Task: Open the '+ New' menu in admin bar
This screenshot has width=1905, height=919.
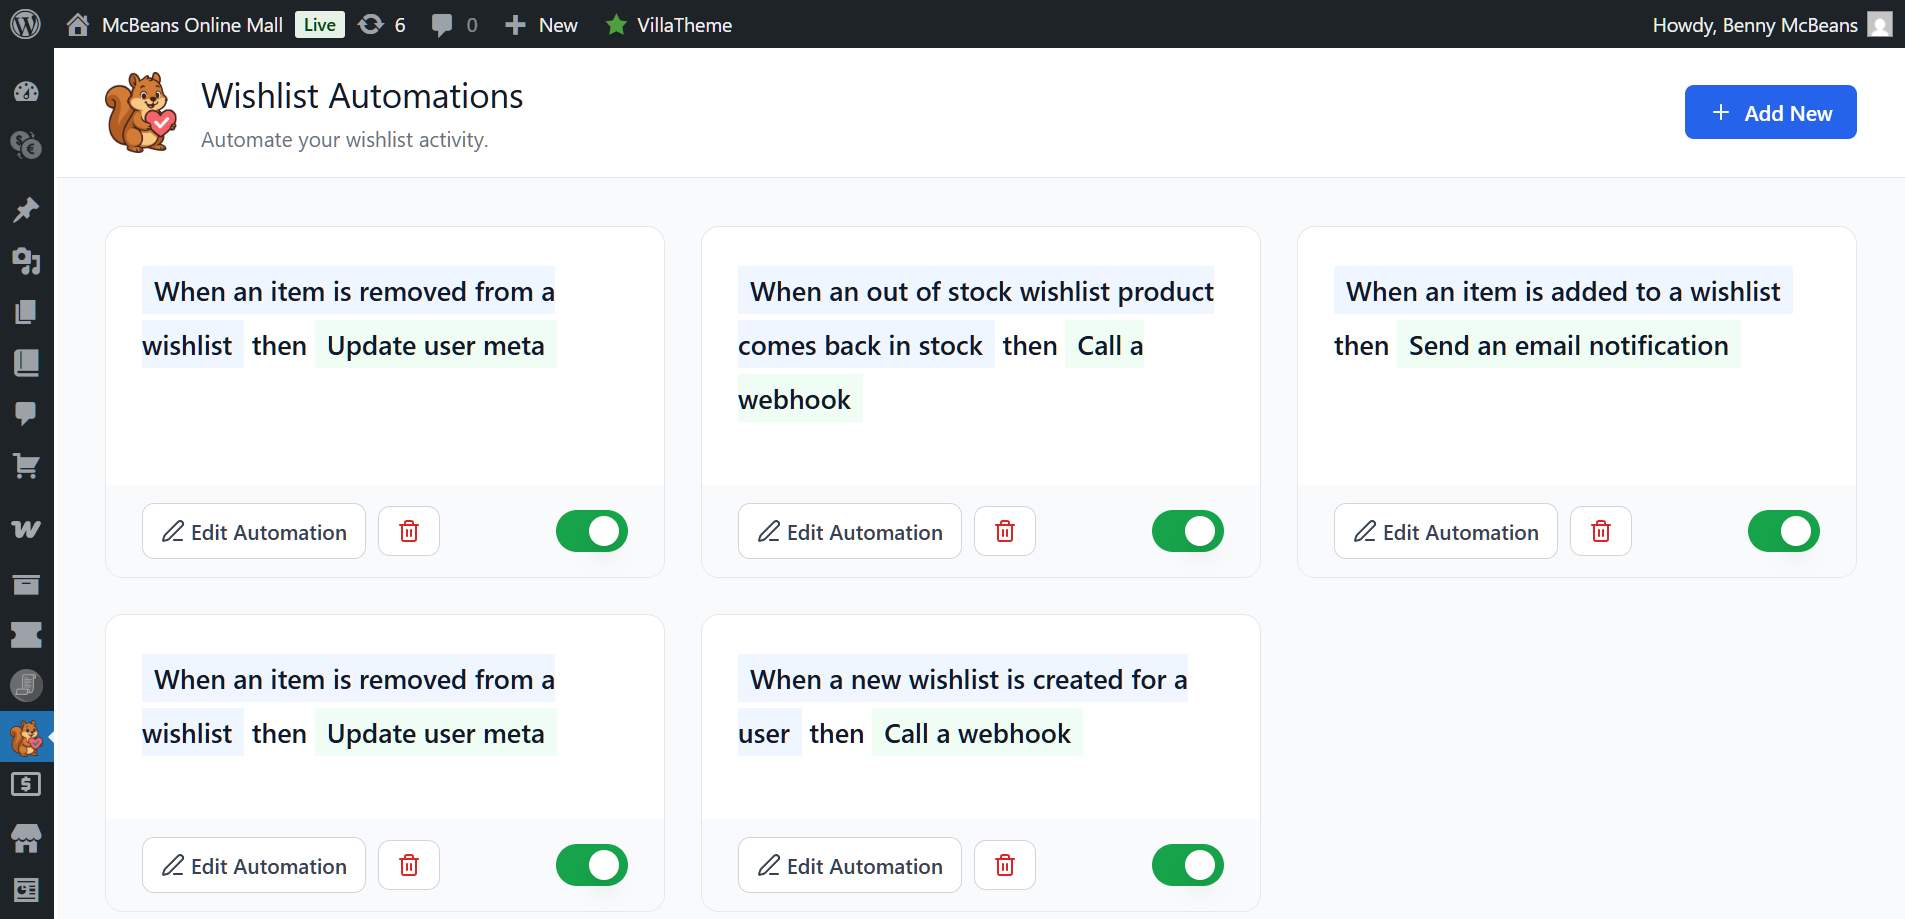Action: [x=542, y=24]
